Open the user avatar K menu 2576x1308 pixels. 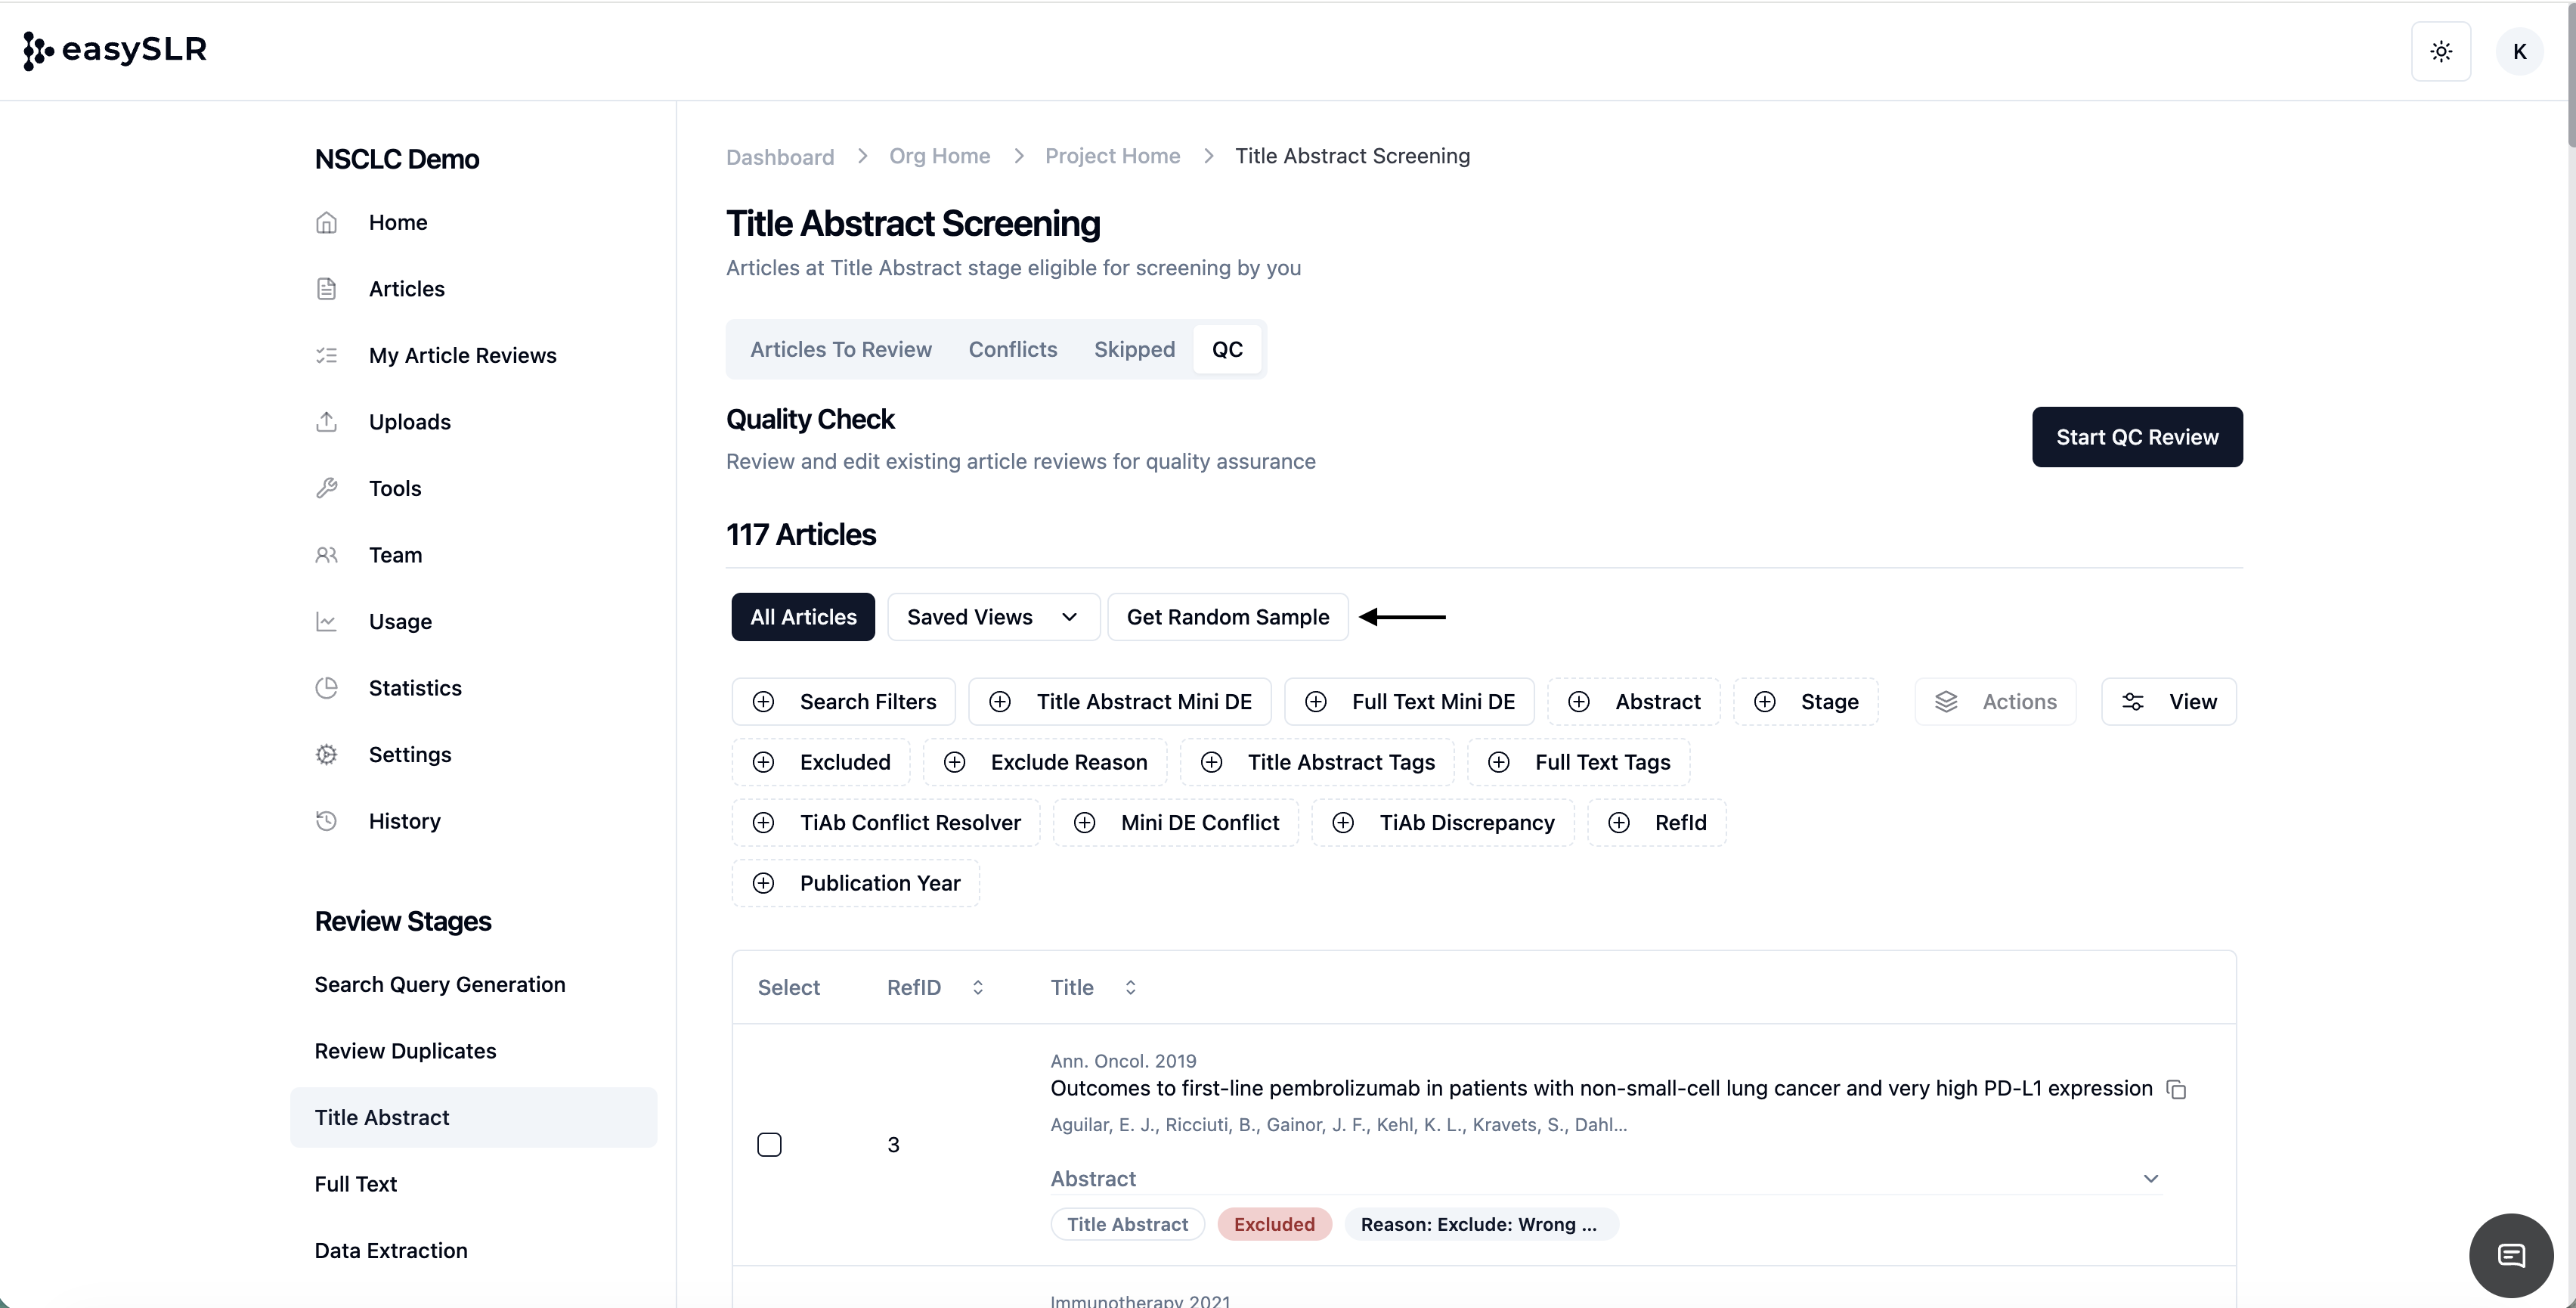click(2519, 51)
